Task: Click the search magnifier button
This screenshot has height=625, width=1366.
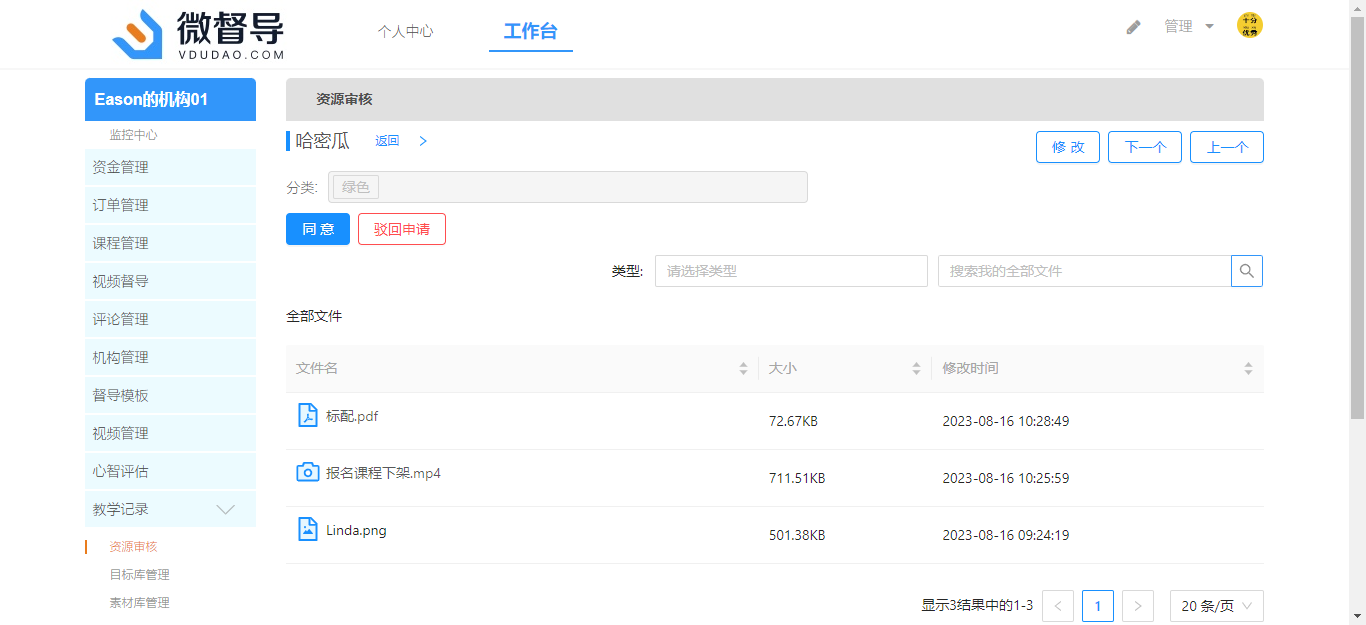Action: [1247, 271]
